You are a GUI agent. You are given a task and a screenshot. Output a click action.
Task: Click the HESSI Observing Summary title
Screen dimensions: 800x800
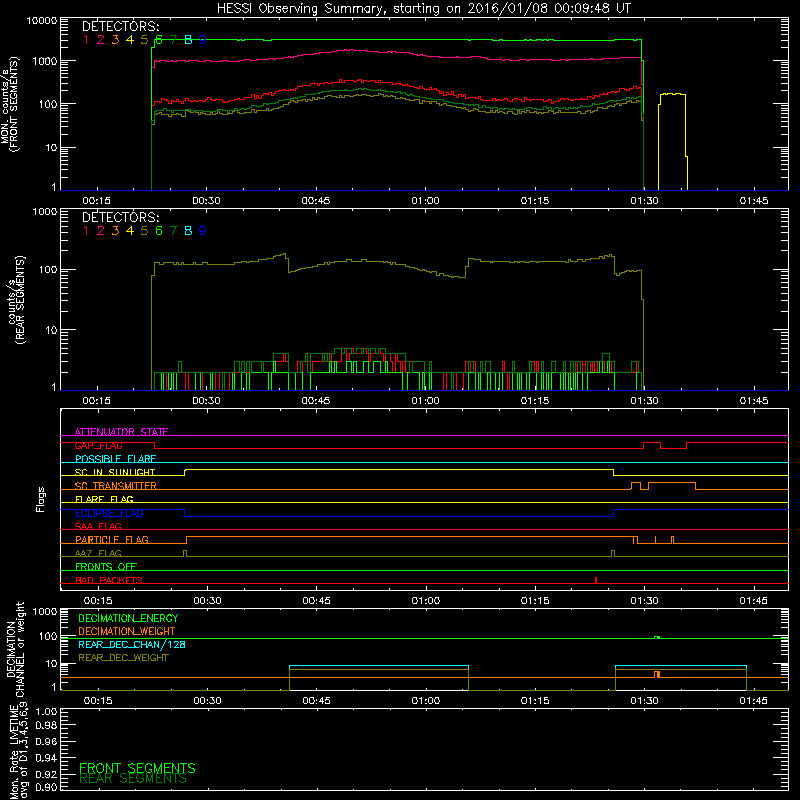pos(423,8)
